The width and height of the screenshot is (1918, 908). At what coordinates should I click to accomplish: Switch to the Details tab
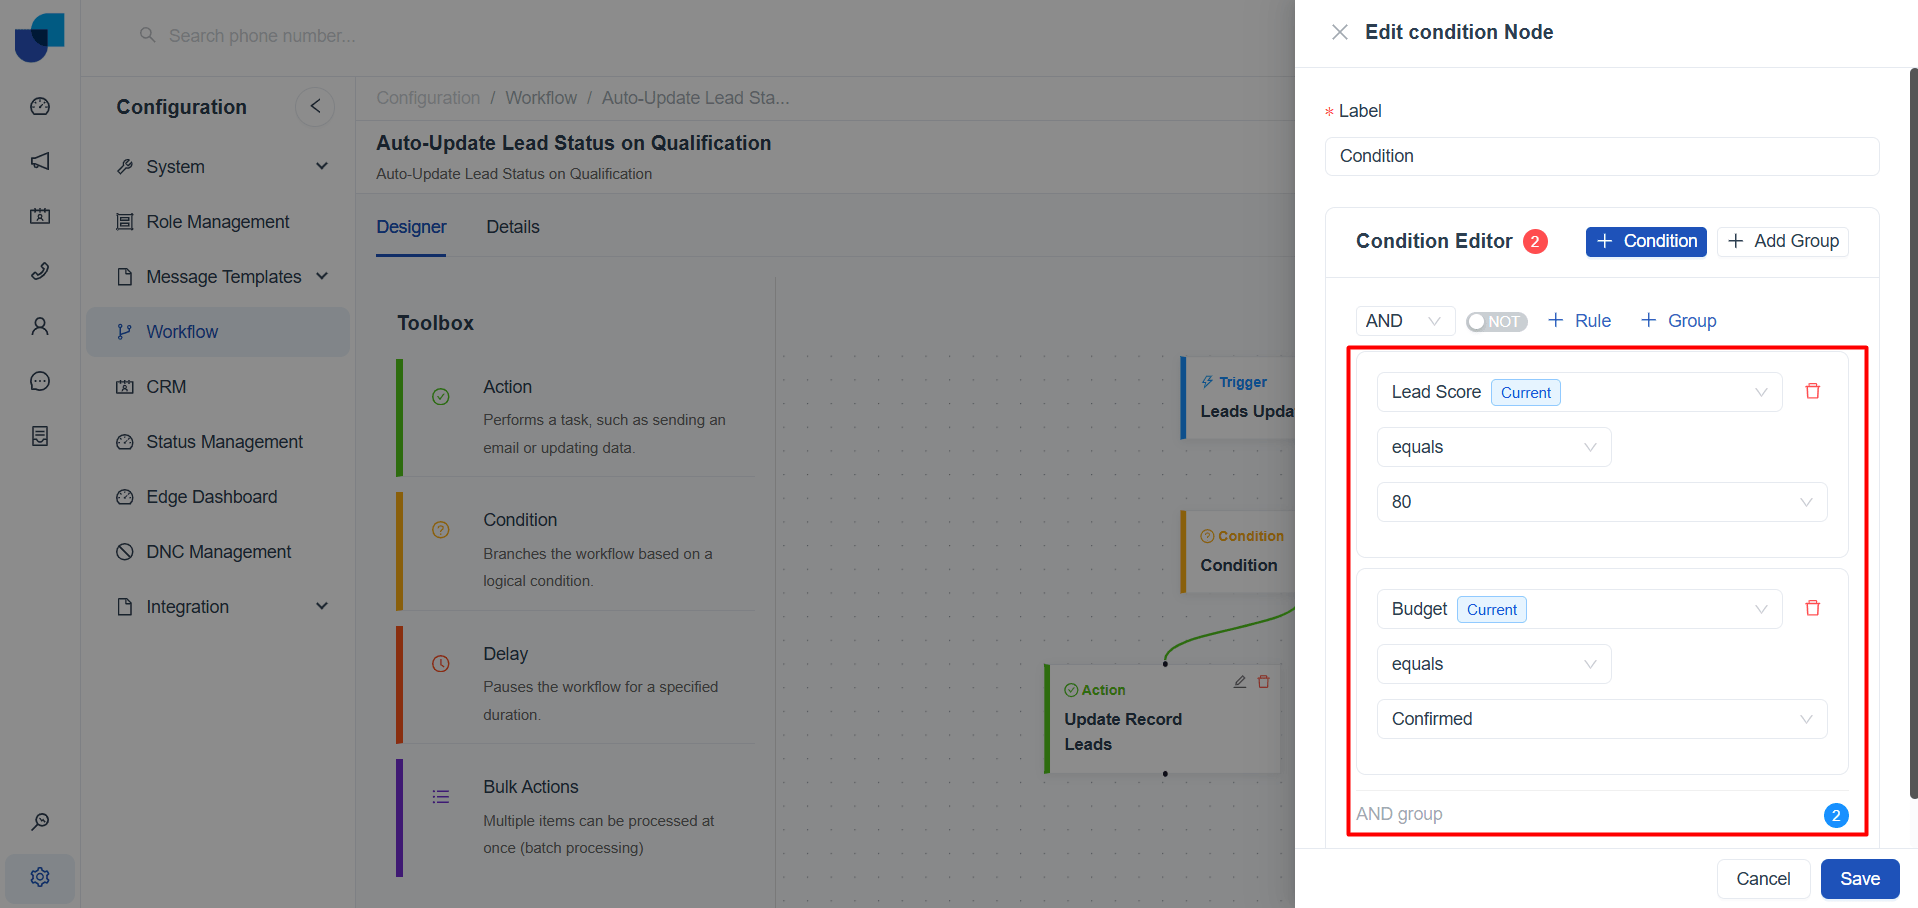513,227
